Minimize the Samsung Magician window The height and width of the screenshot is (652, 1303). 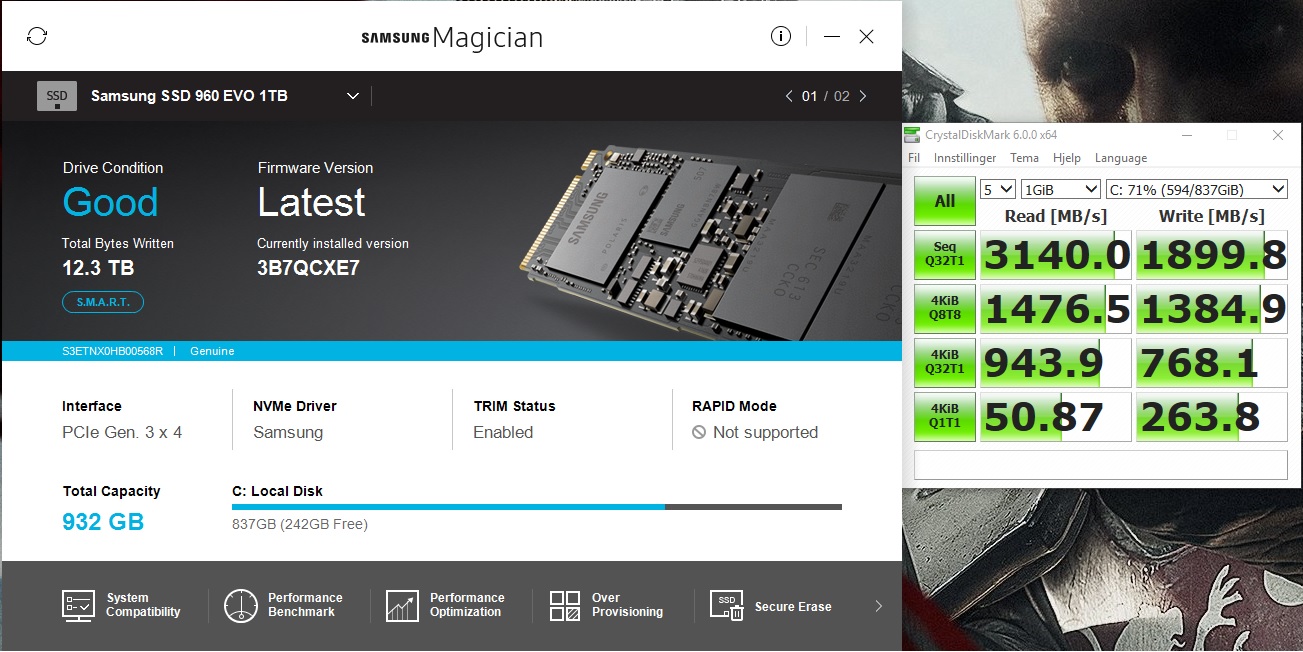coord(832,37)
